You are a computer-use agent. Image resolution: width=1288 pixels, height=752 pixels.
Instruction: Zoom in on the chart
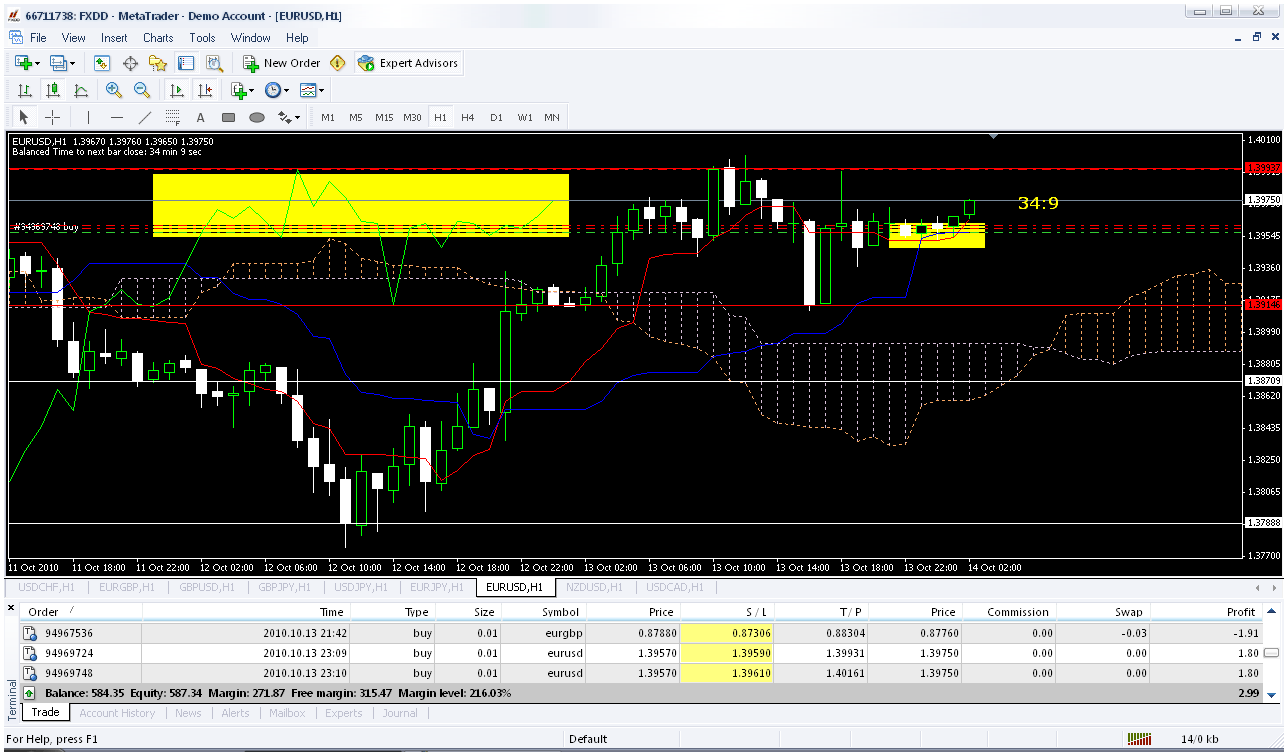point(114,90)
